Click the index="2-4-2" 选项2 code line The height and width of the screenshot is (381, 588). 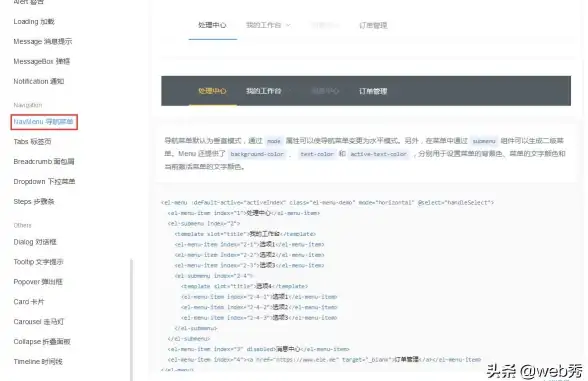tap(259, 308)
